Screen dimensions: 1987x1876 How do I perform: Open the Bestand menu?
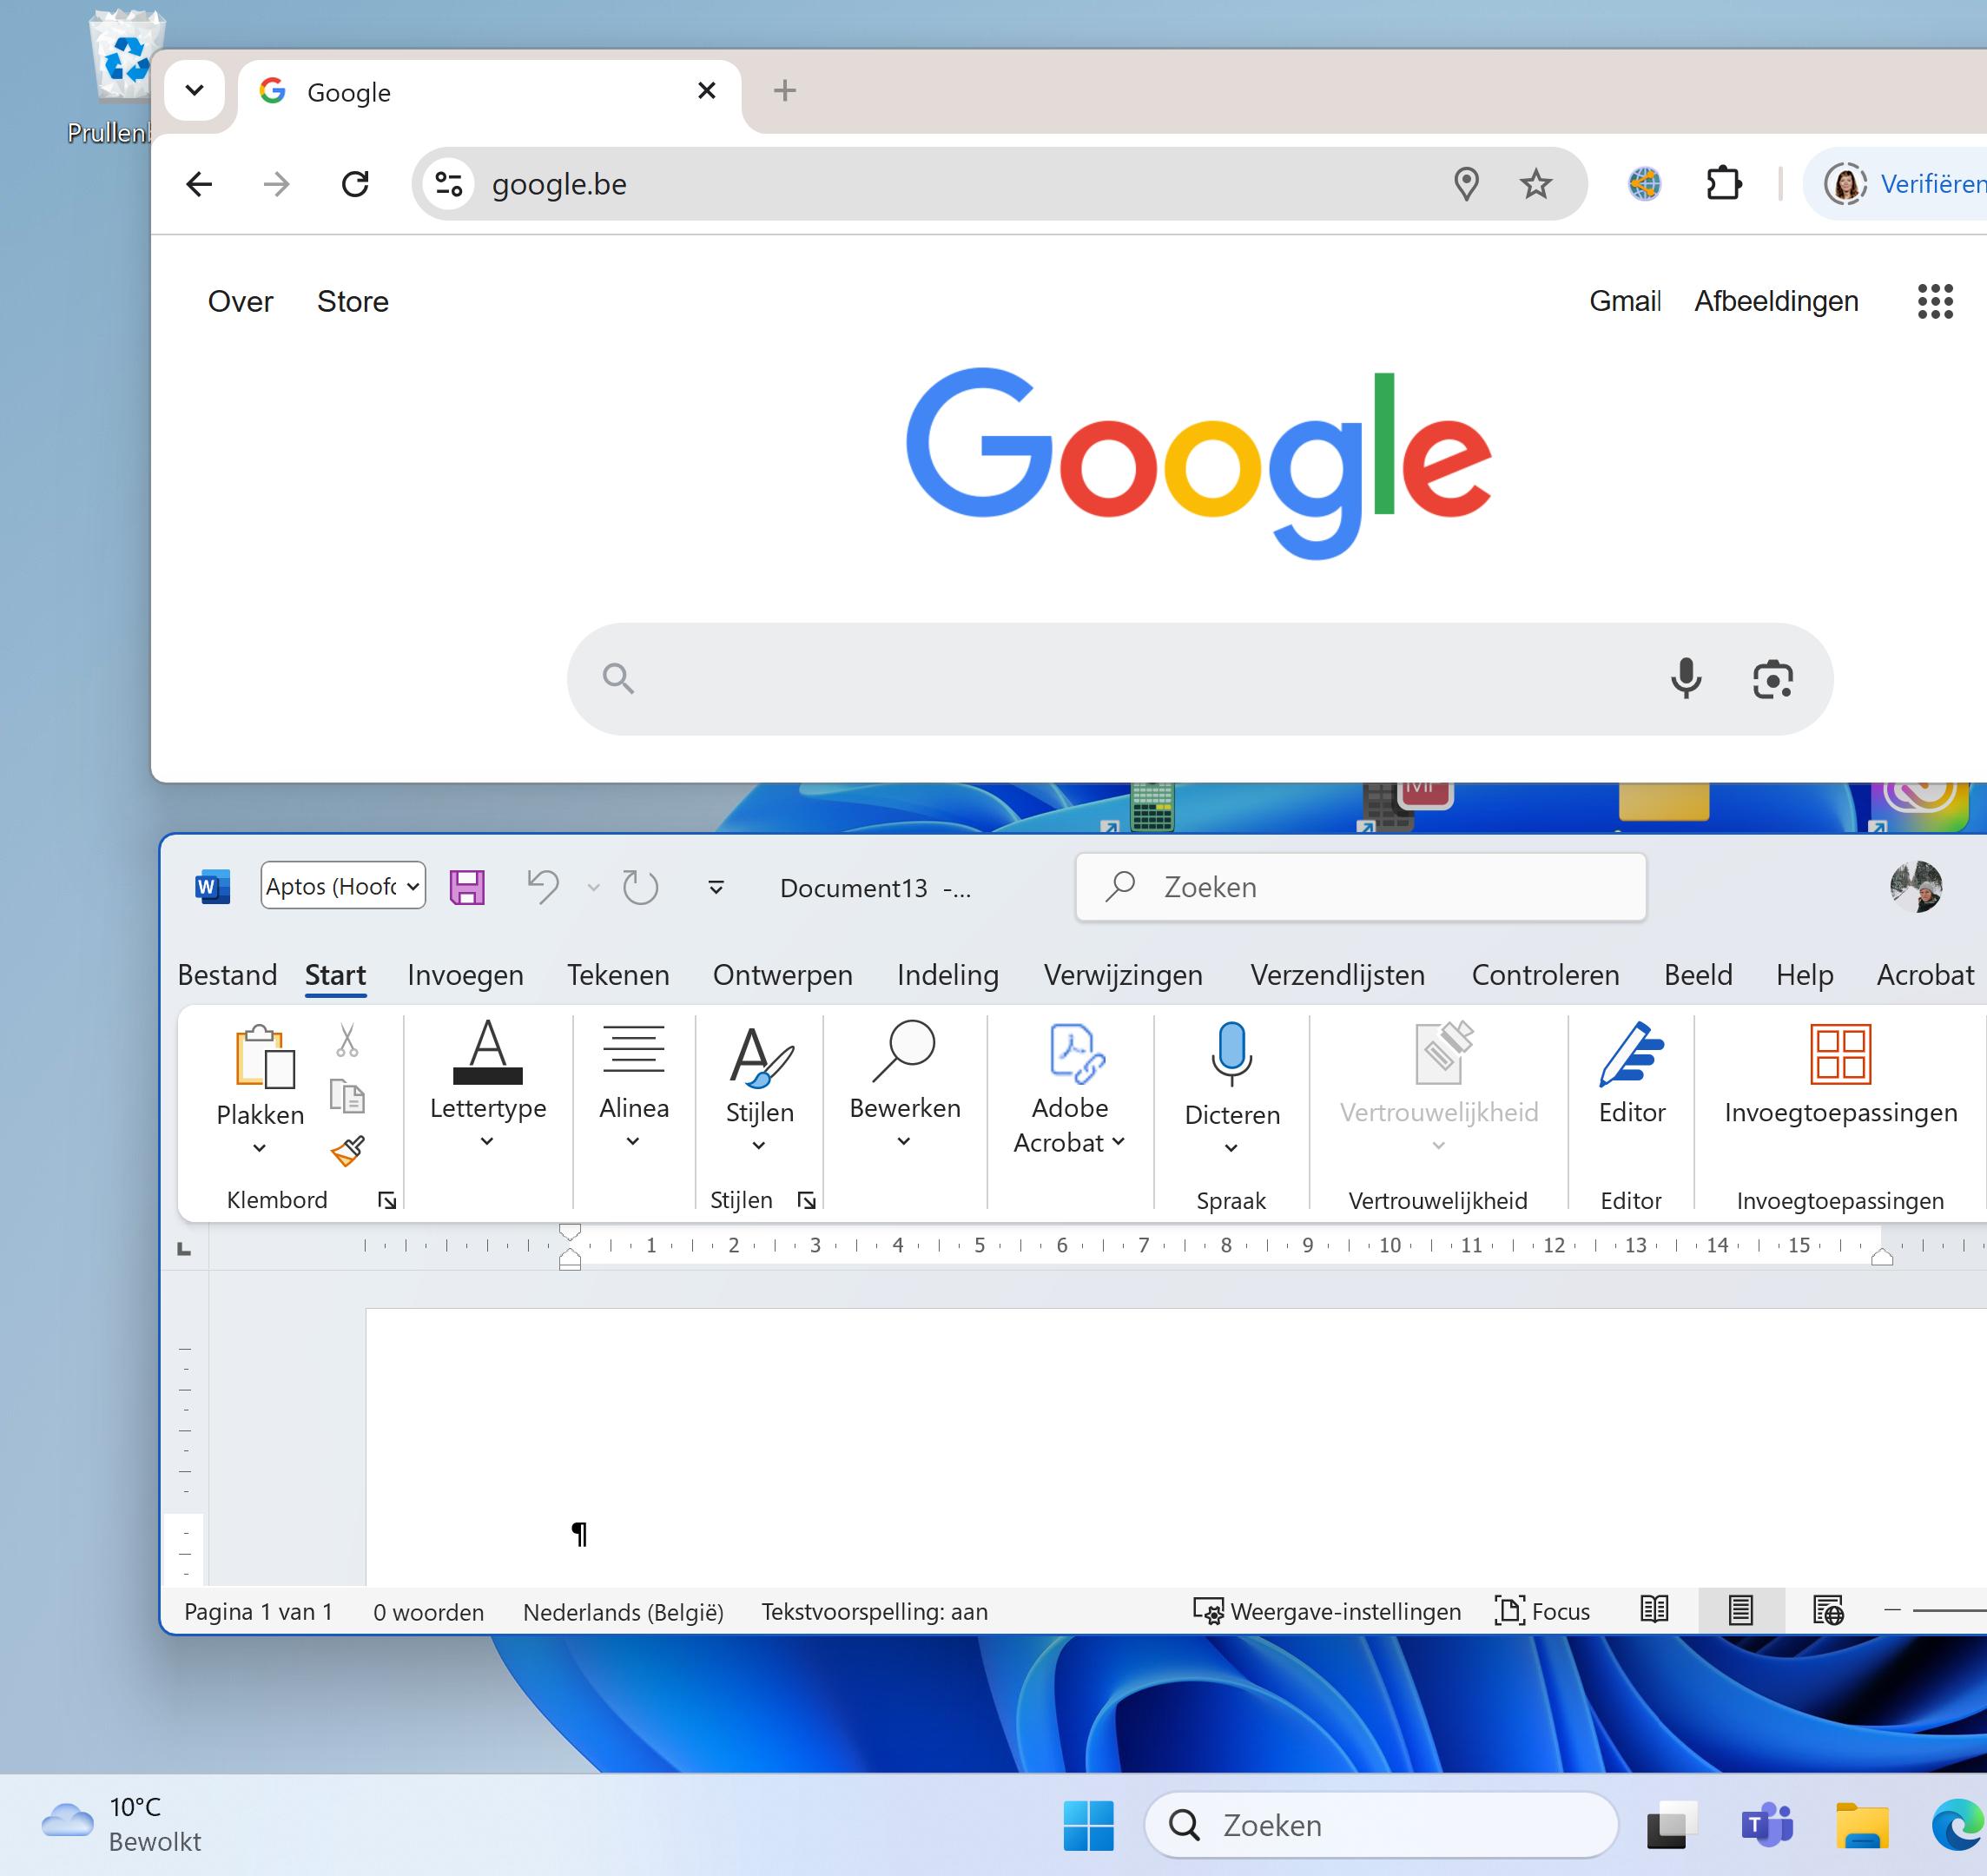click(x=227, y=975)
